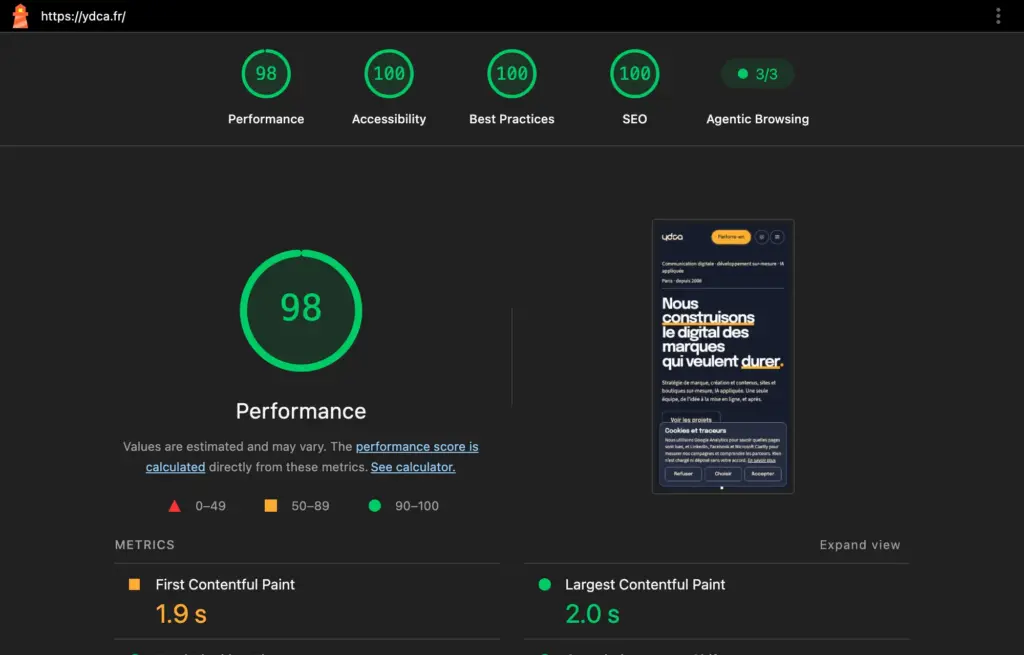Click the green circle 90–100 legend icon
Screen dimensions: 1024x655
(374, 505)
